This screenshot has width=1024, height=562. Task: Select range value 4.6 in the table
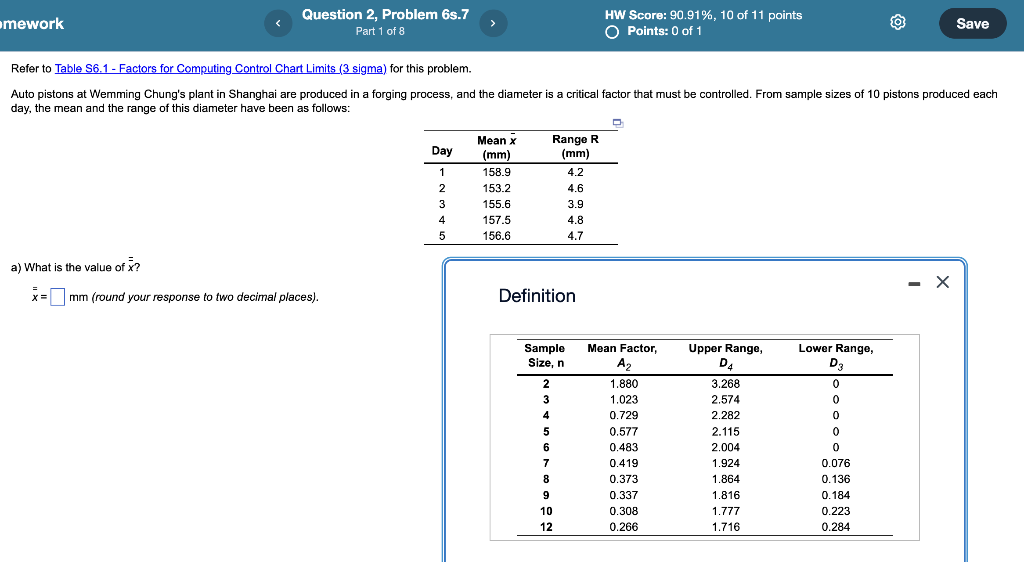(575, 188)
